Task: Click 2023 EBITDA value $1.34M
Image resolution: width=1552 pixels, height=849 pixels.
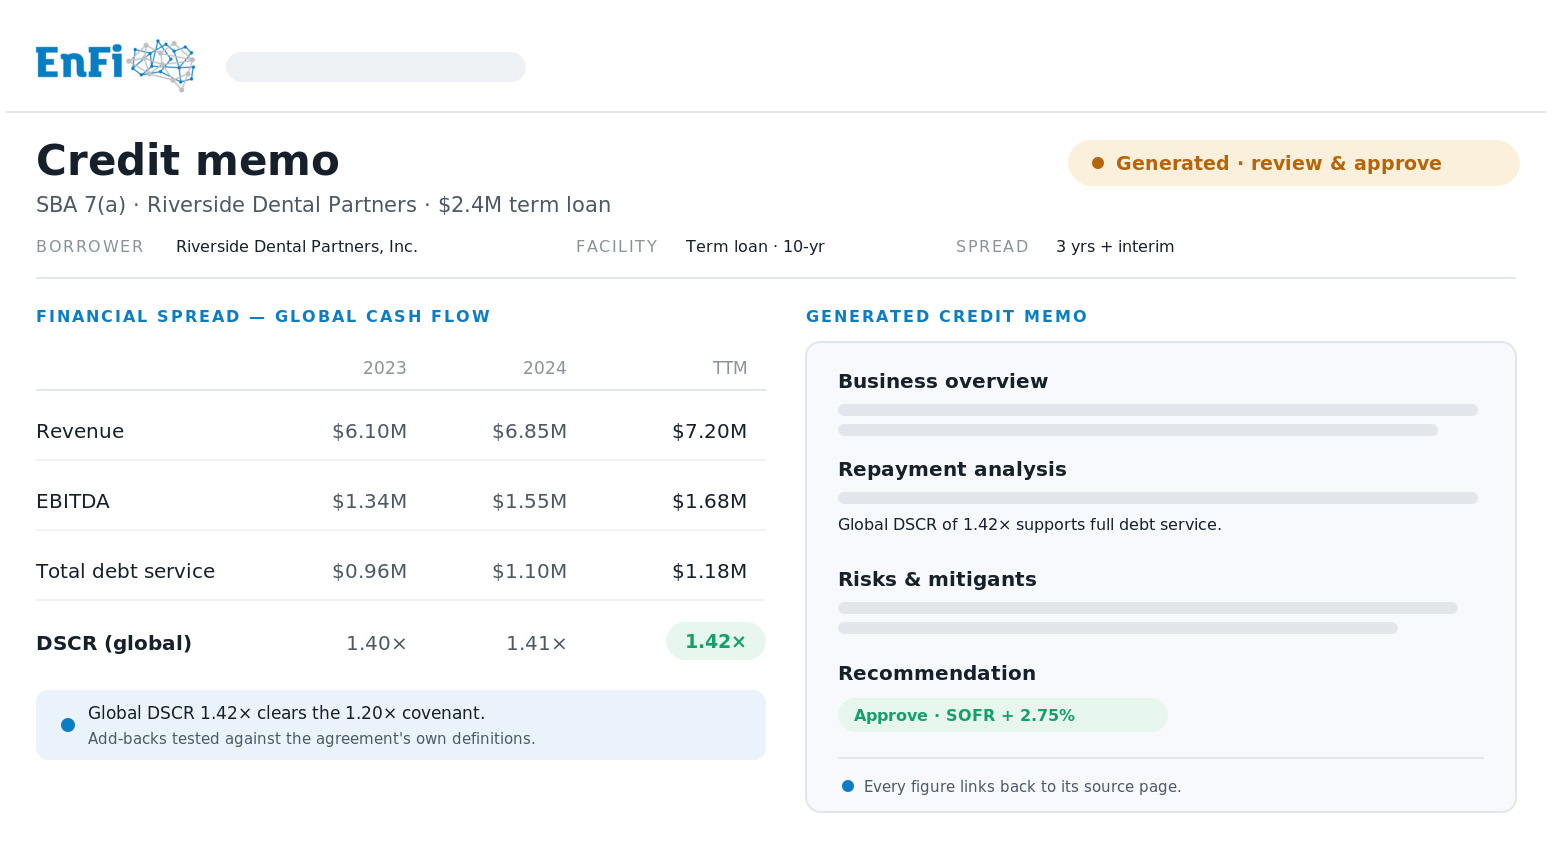Action: point(369,501)
